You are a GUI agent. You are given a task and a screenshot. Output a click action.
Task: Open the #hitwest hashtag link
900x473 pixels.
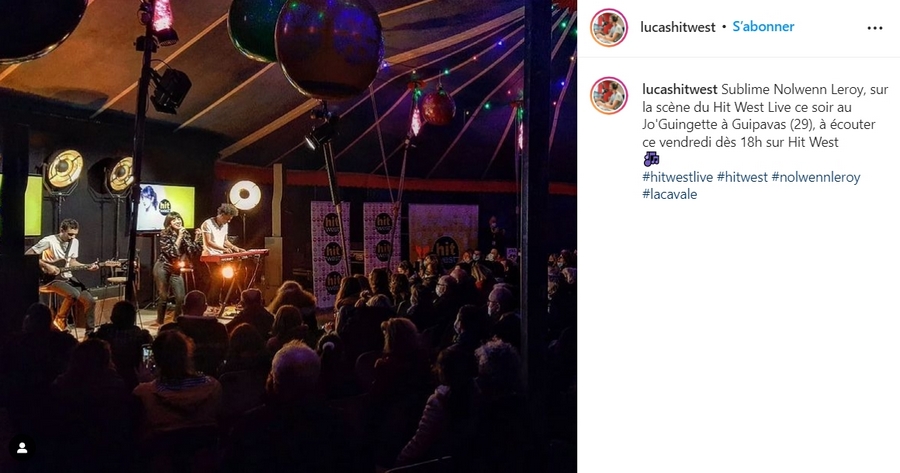[742, 177]
